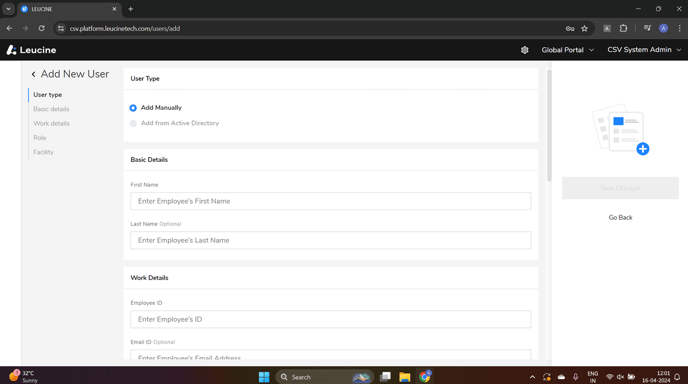
Task: Expand CSV System Admin dropdown
Action: click(x=644, y=50)
